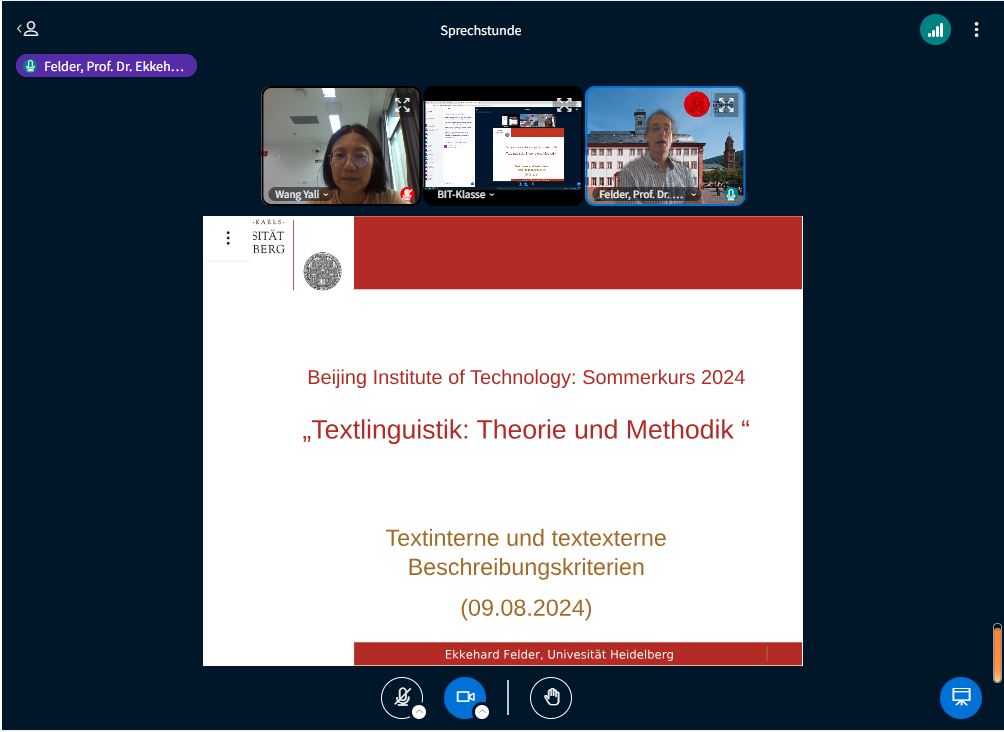
Task: Make BIT-Klasse video fullscreen
Action: click(564, 105)
